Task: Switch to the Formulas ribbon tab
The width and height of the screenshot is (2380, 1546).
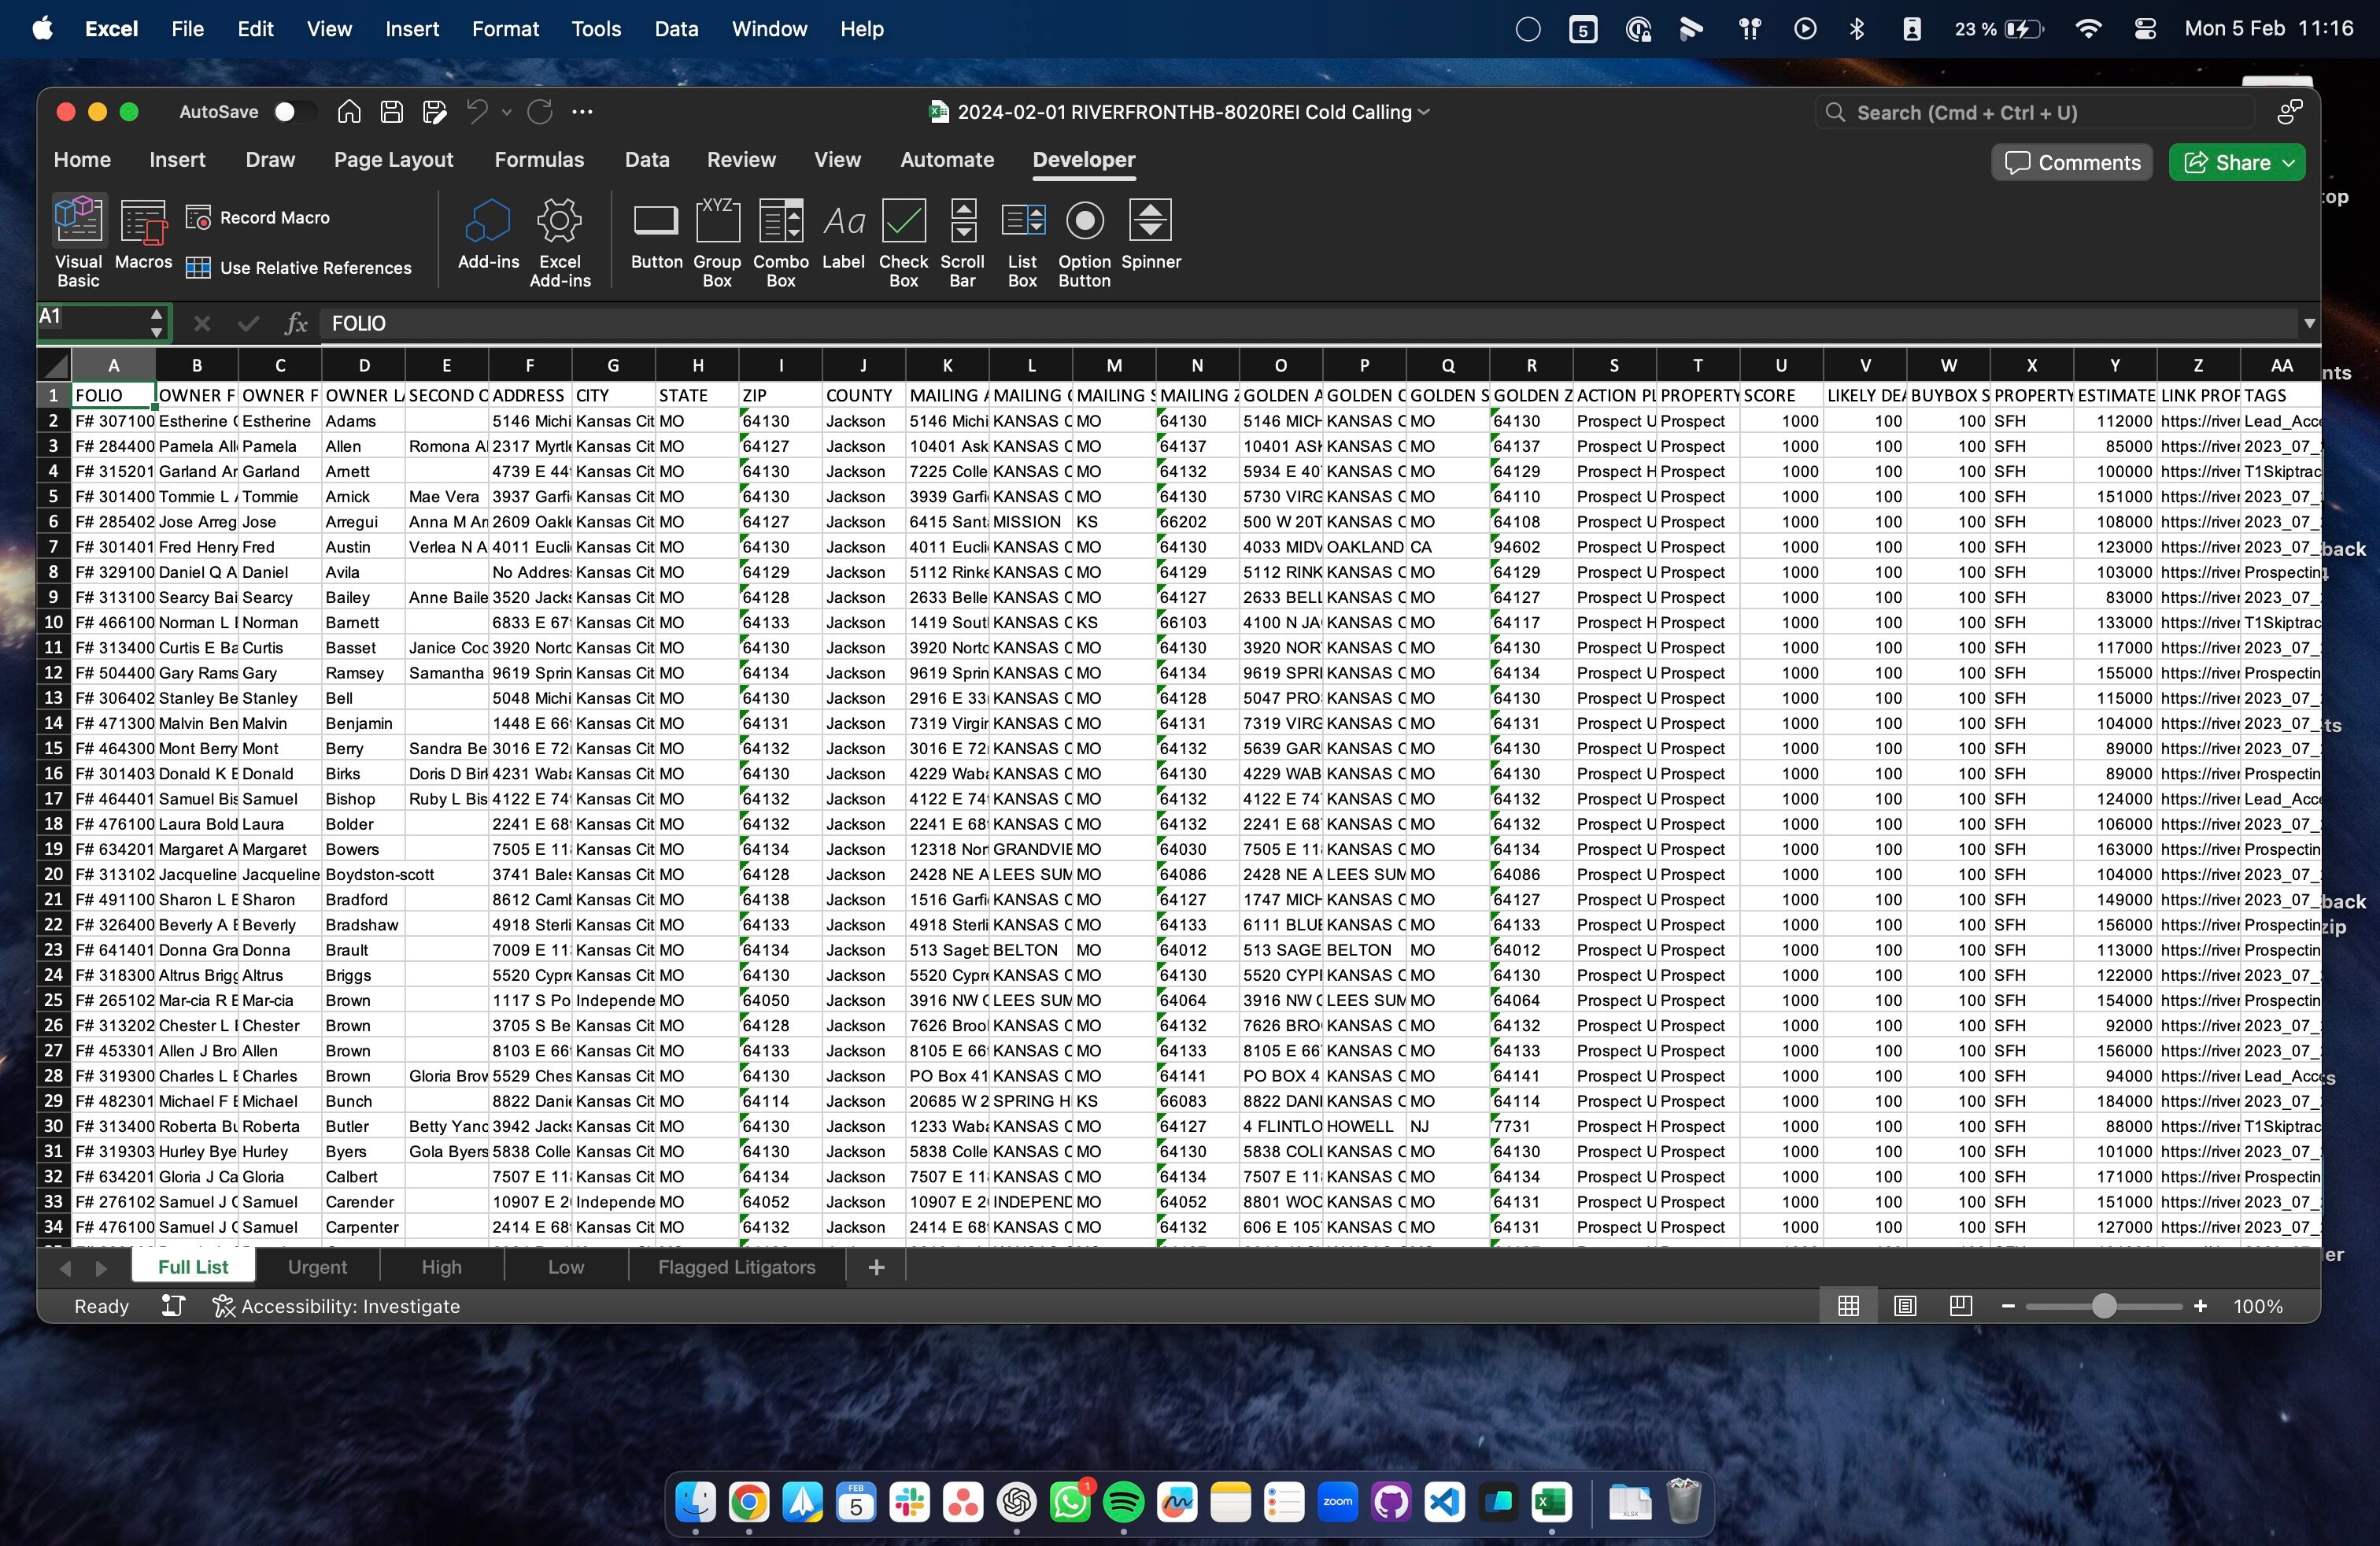Action: pyautogui.click(x=539, y=160)
